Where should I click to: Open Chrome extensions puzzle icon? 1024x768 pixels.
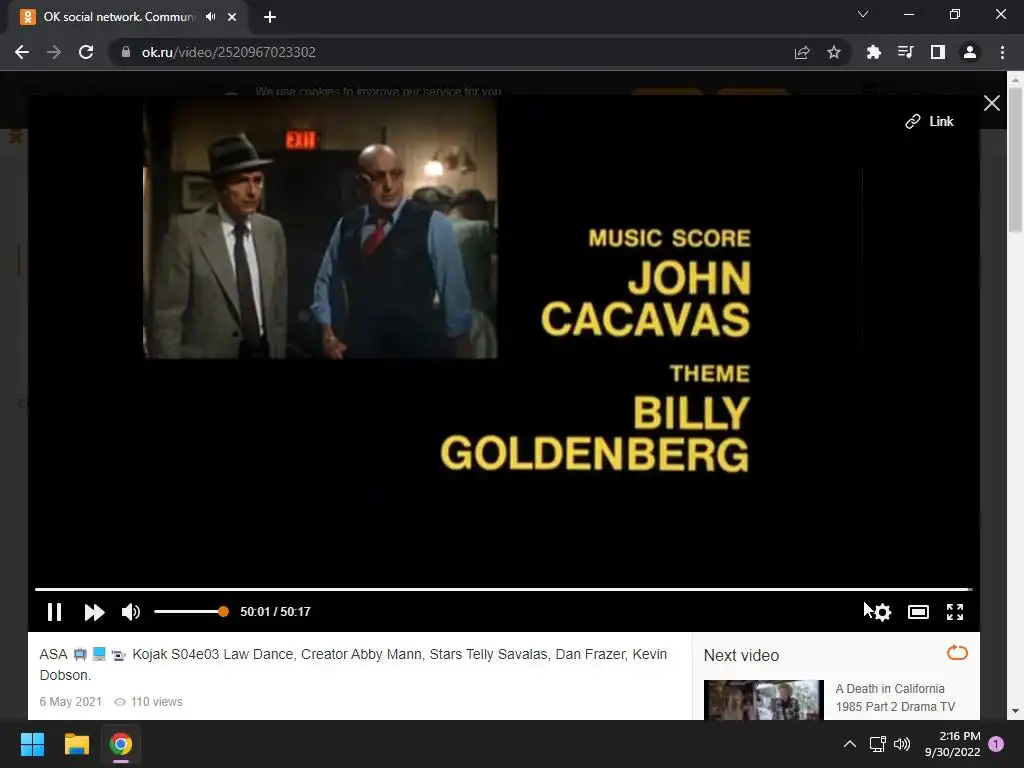point(873,52)
